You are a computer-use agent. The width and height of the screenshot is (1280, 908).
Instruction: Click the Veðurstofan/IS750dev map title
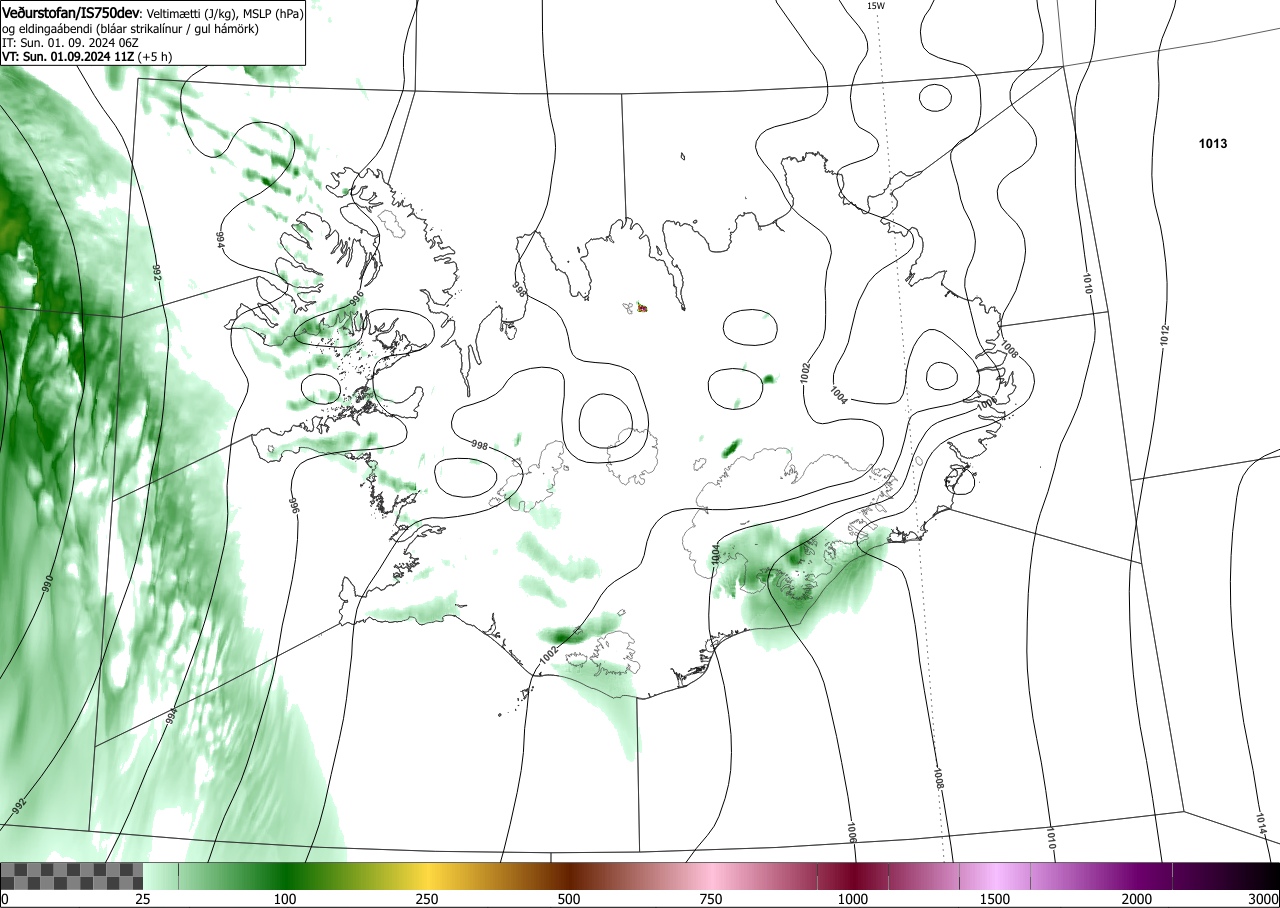pos(71,13)
